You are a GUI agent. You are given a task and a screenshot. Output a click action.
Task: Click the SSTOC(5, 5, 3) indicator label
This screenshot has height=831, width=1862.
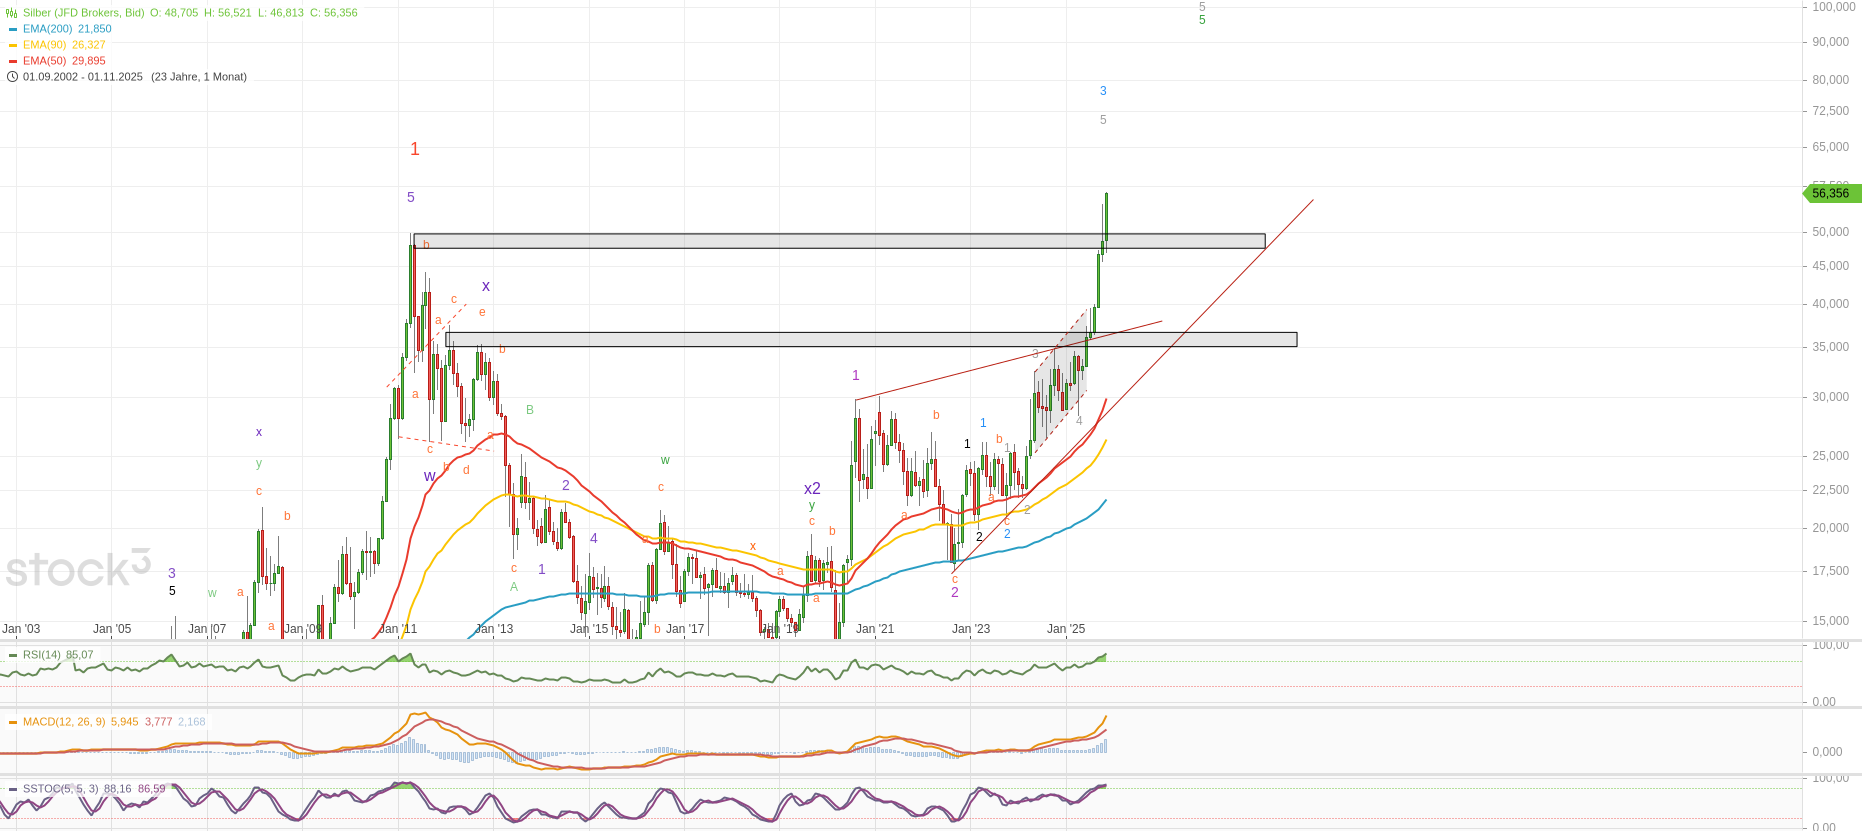click(60, 789)
